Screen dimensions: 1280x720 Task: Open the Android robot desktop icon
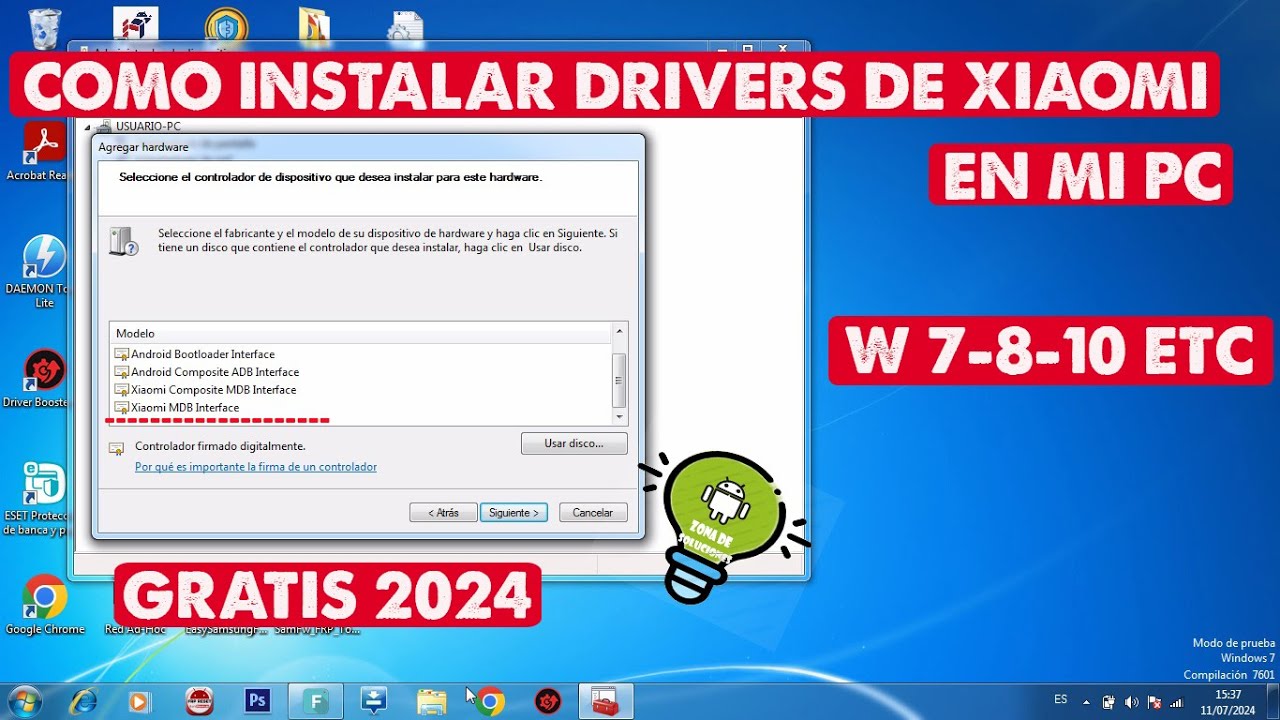coord(136,22)
